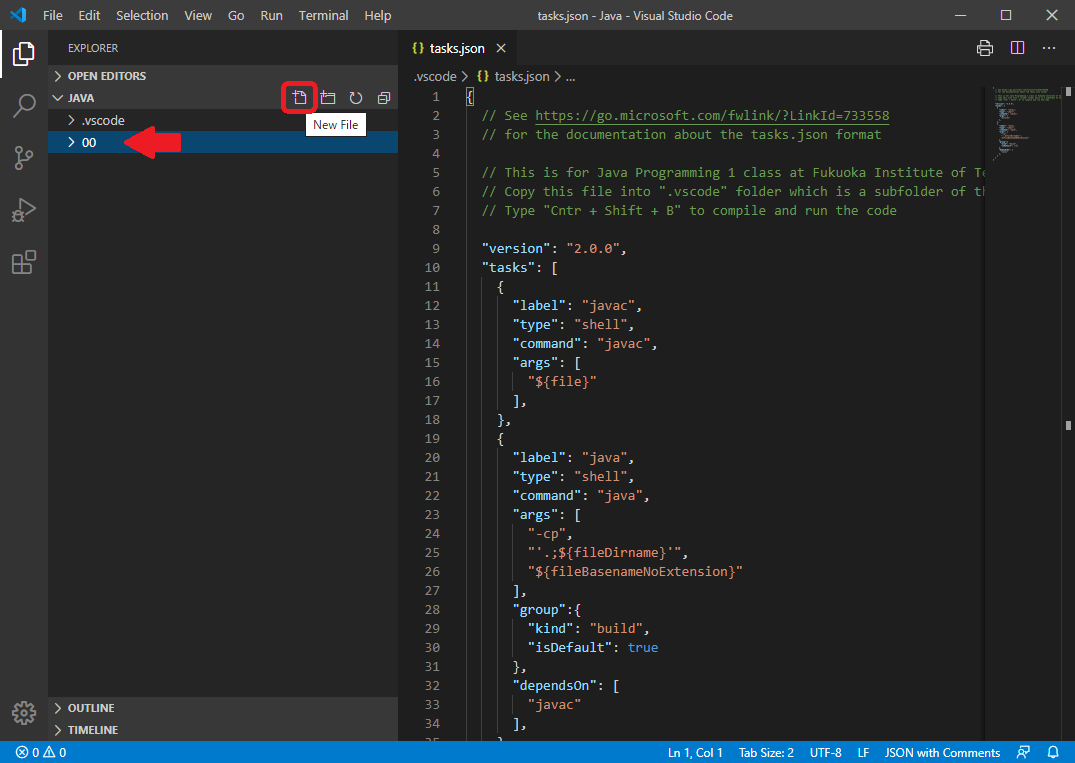Collapse all folders in Explorer
1075x763 pixels.
384,98
